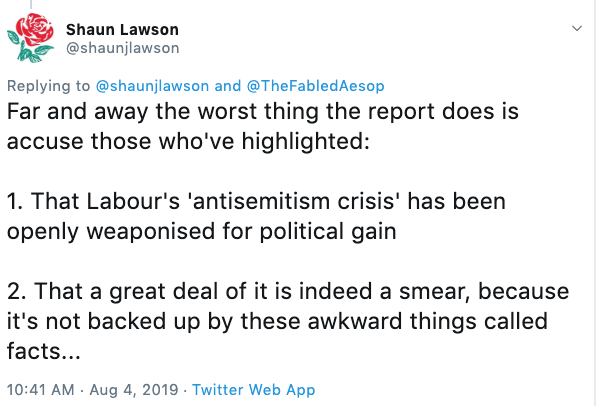Click the 'and' word between reply mentions

(228, 86)
